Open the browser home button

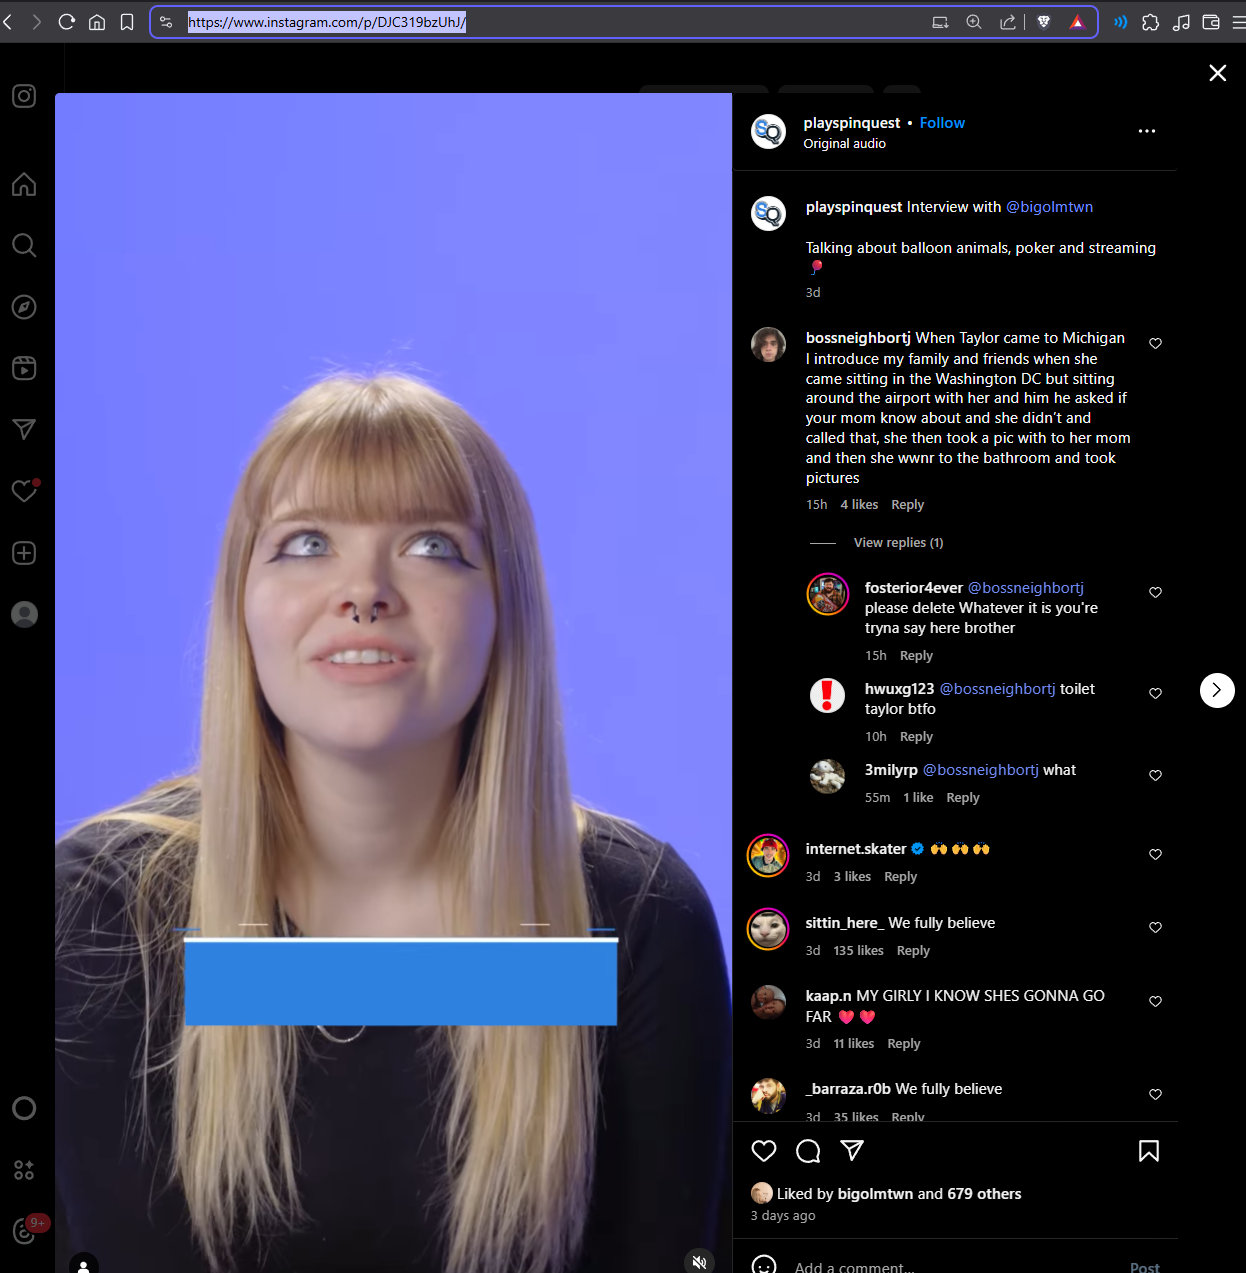(97, 22)
